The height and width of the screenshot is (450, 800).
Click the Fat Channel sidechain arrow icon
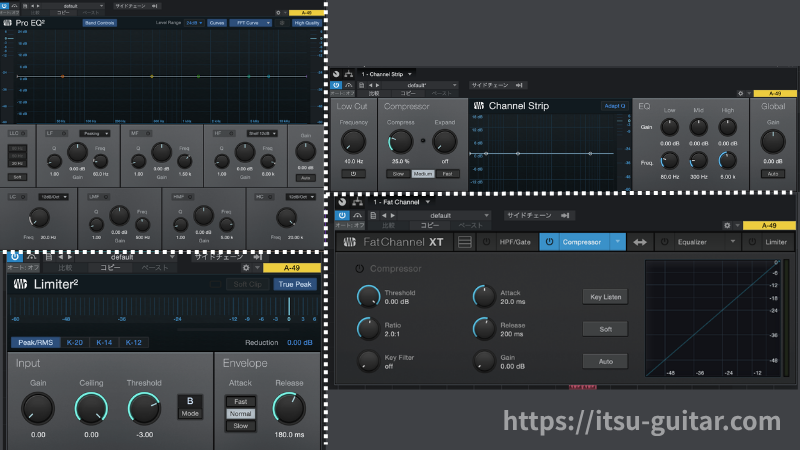[565, 215]
